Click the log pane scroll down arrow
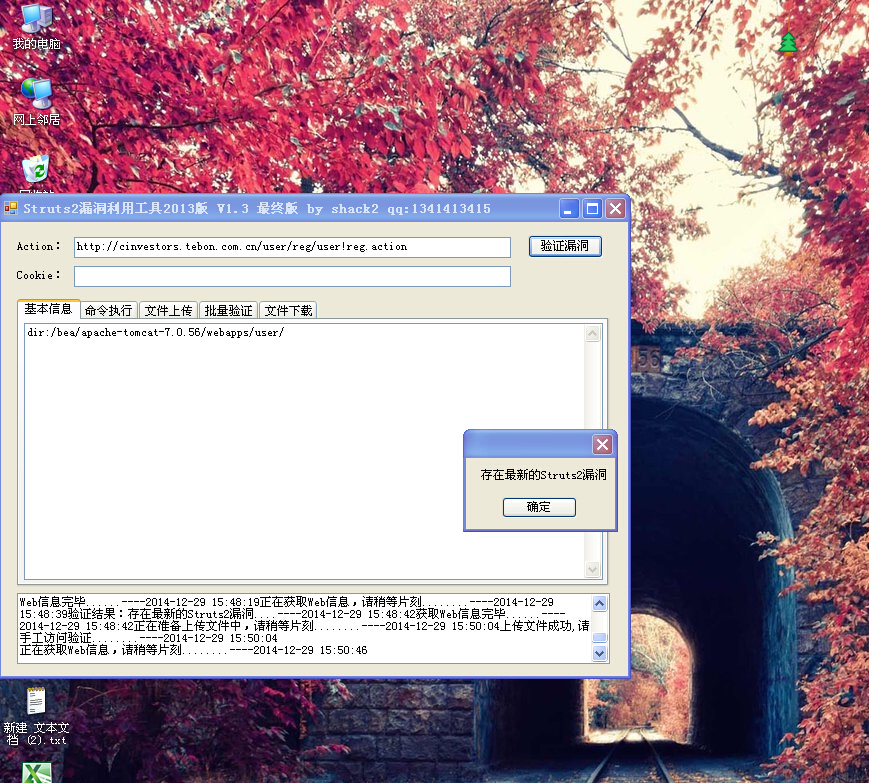869x783 pixels. 600,653
